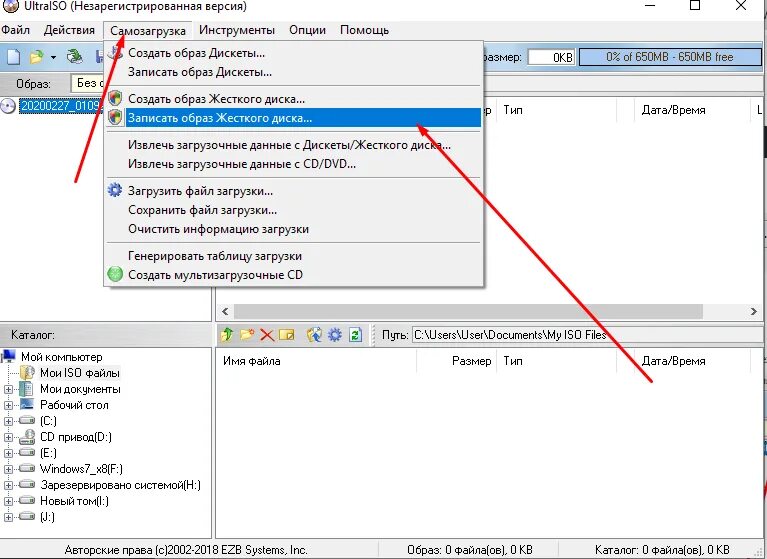Click the CD привод(D:) drive icon

coord(27,436)
